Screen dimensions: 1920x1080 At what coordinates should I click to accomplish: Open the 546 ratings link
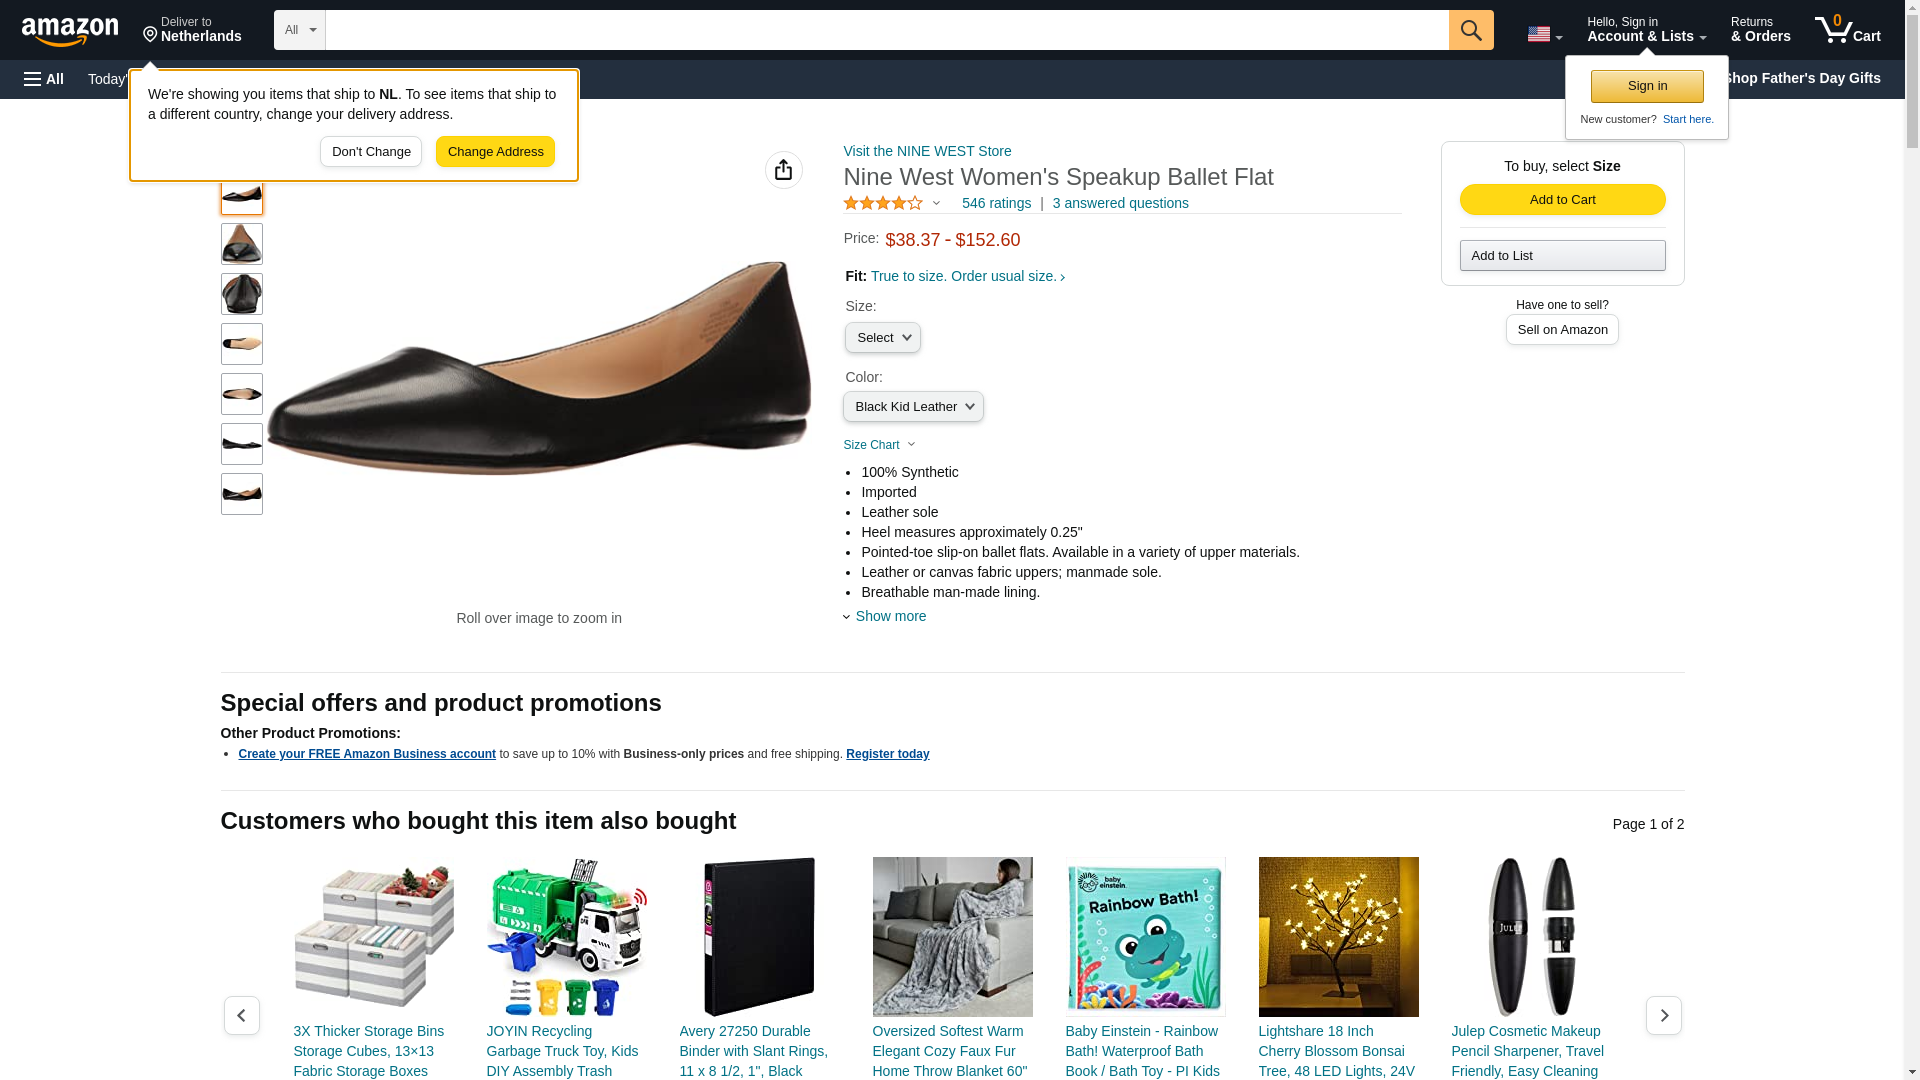pos(996,203)
